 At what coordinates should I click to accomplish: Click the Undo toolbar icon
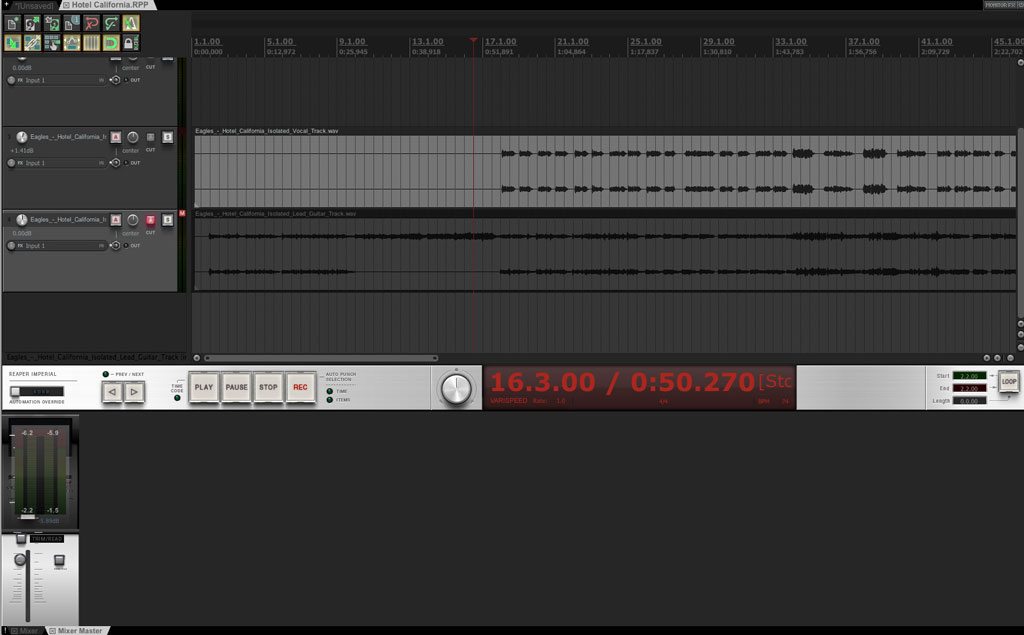coord(91,23)
